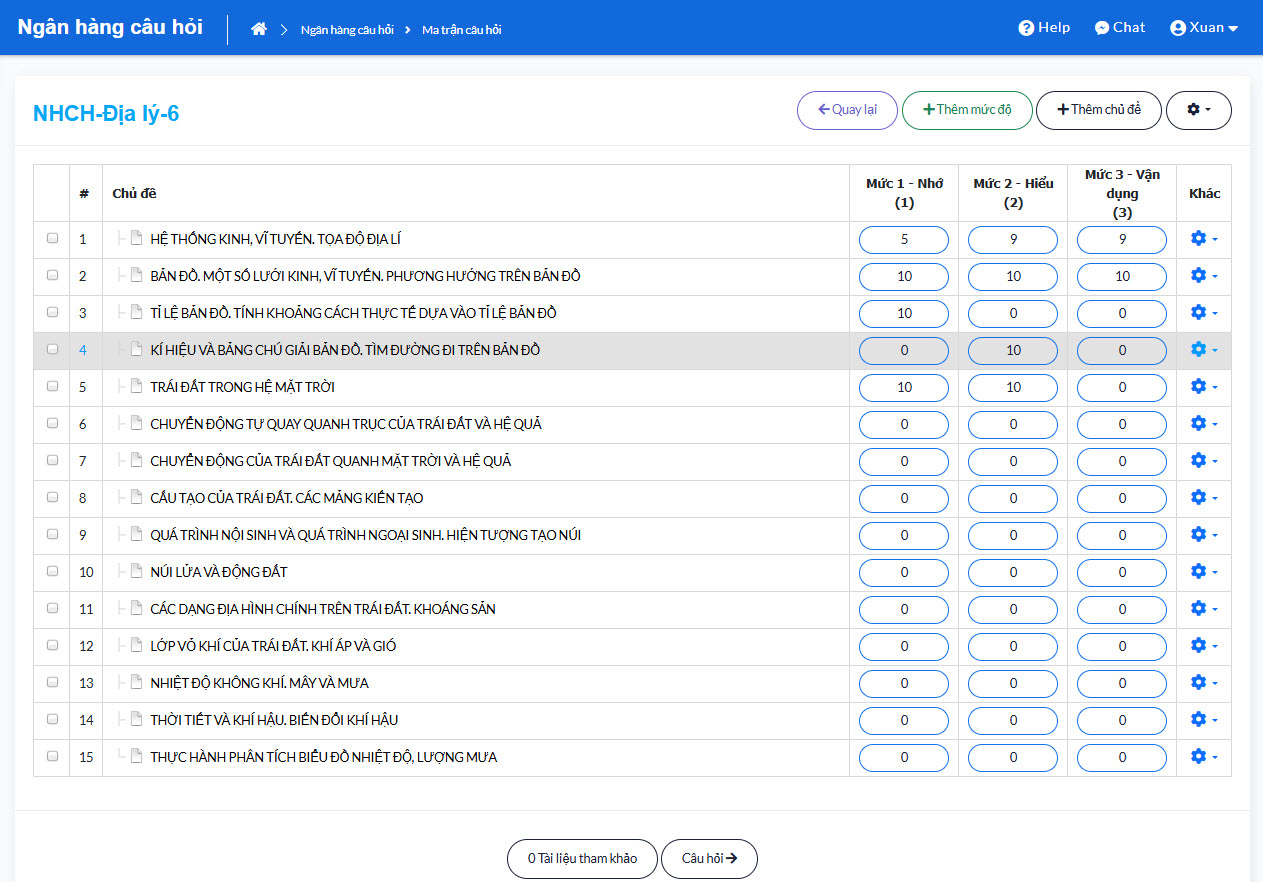
Task: Click the document icon of topic 3
Action: 137,313
